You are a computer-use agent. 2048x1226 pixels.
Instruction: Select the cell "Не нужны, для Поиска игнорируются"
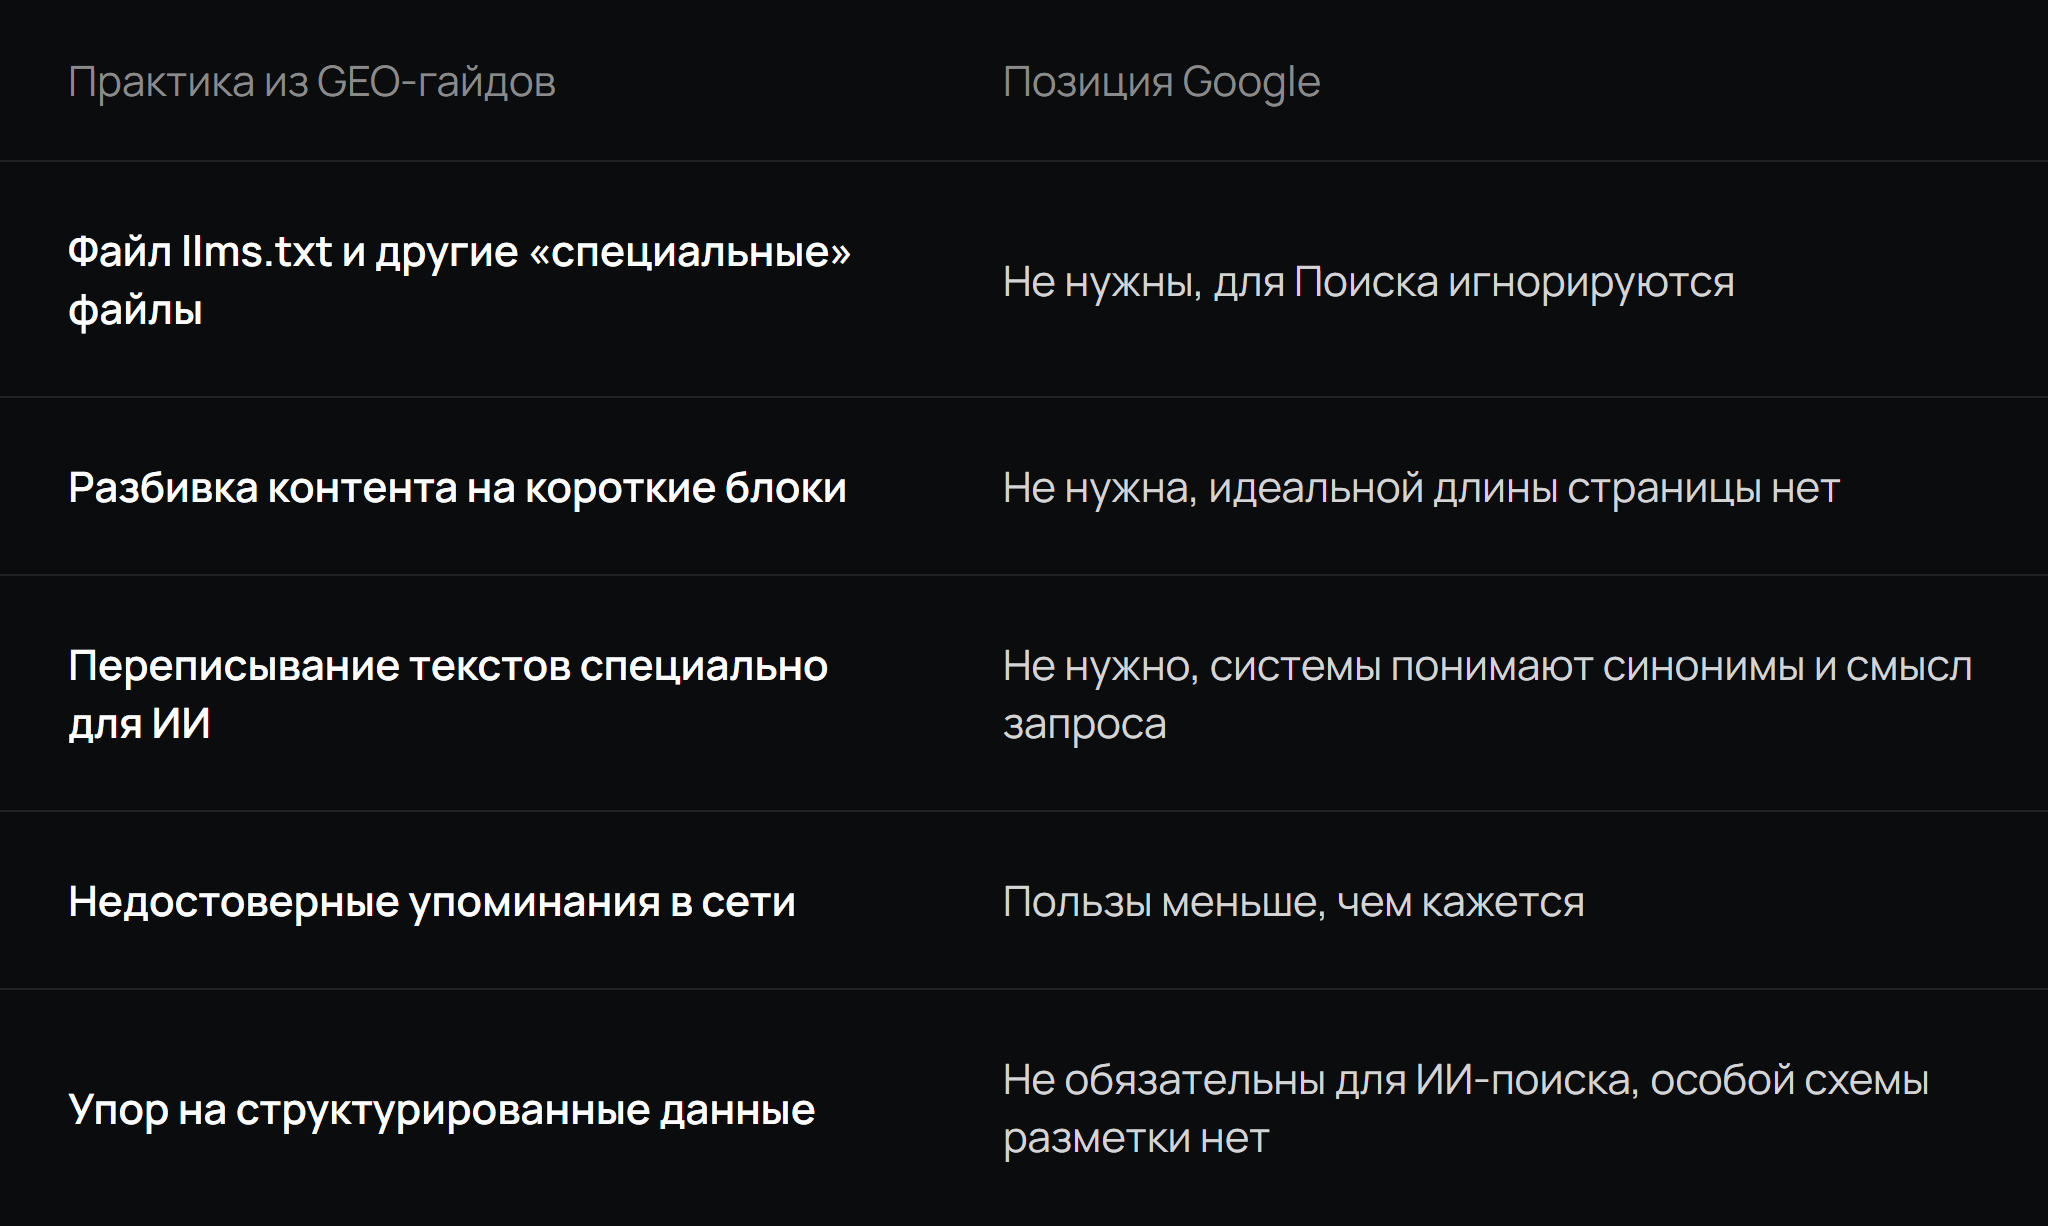[1368, 282]
